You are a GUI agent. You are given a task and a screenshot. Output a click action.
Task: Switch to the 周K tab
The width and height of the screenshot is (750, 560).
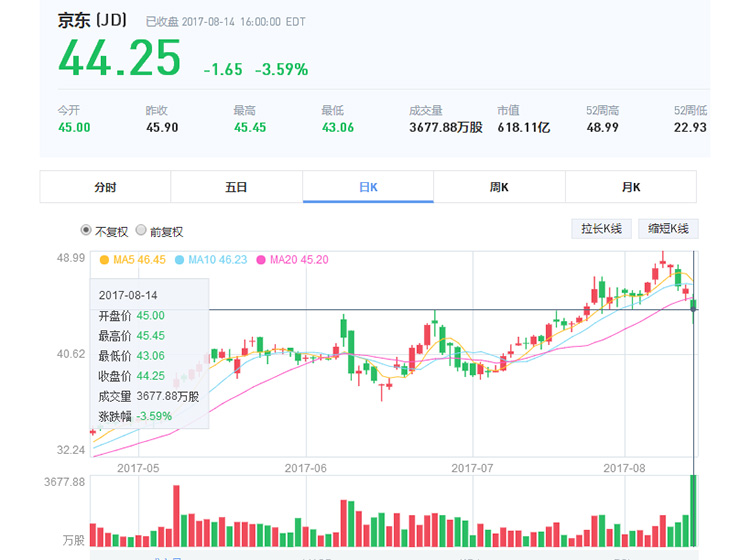(x=499, y=187)
